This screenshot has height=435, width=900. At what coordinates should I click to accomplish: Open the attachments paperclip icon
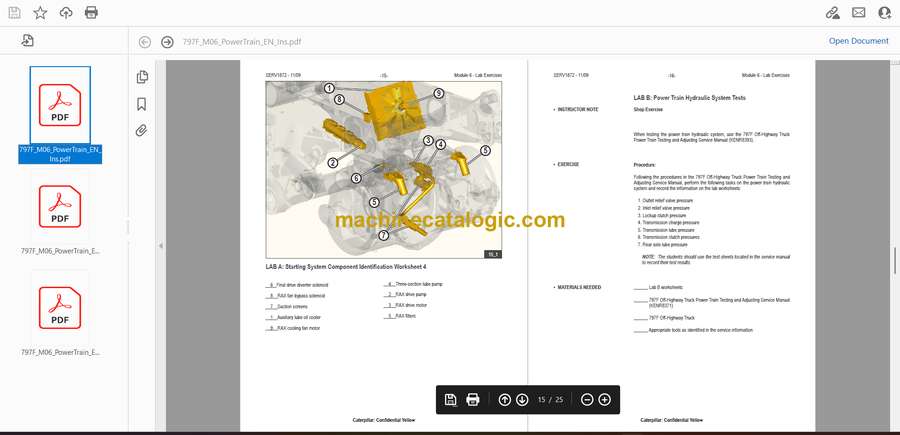coord(141,130)
